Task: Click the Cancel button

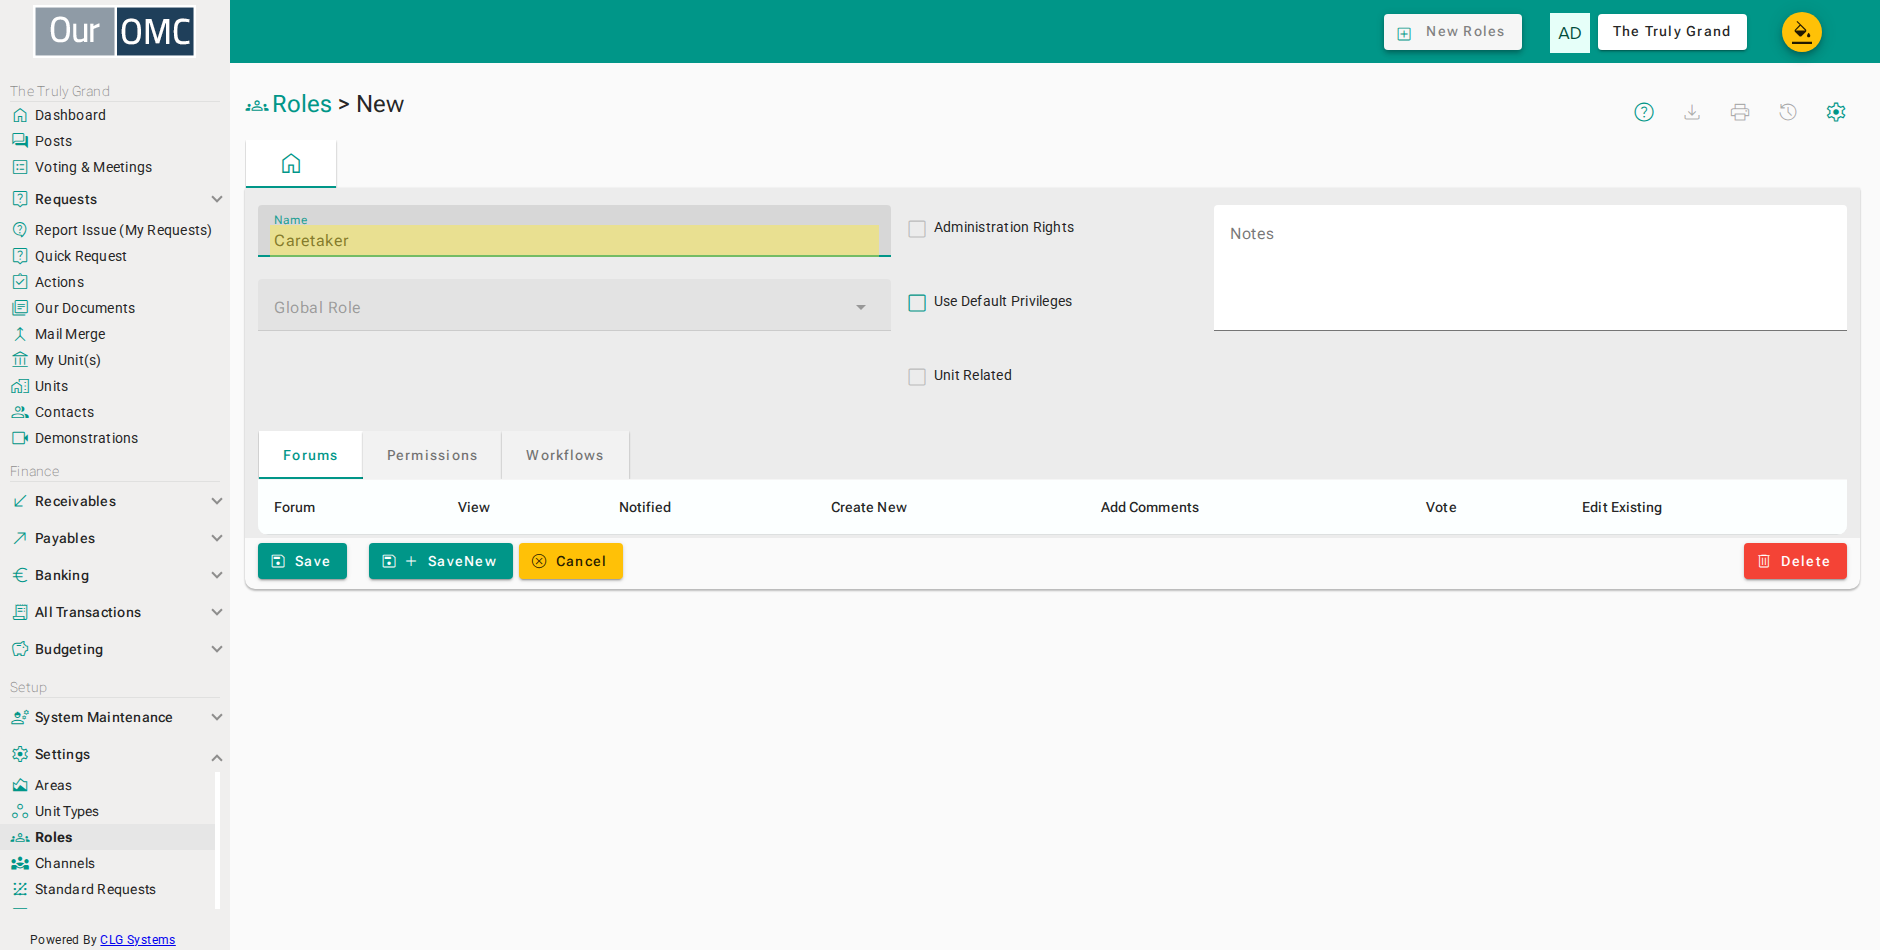Action: coord(570,561)
